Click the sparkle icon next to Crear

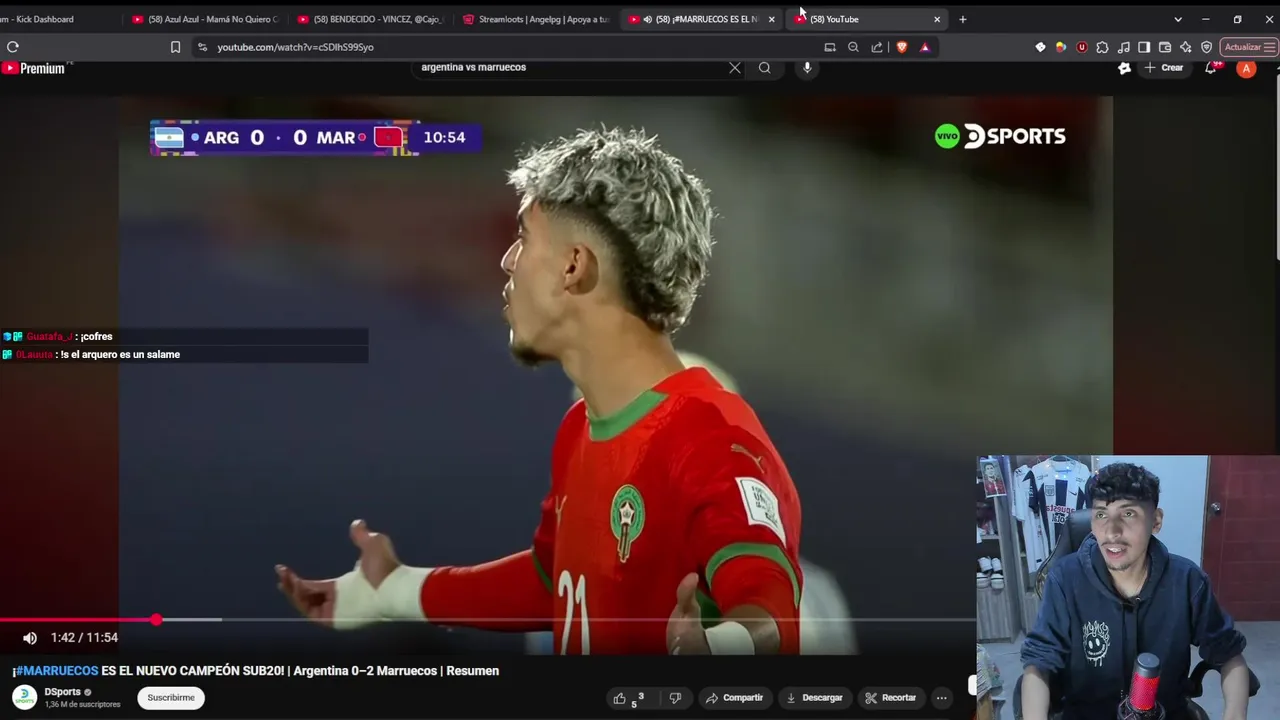(1124, 67)
